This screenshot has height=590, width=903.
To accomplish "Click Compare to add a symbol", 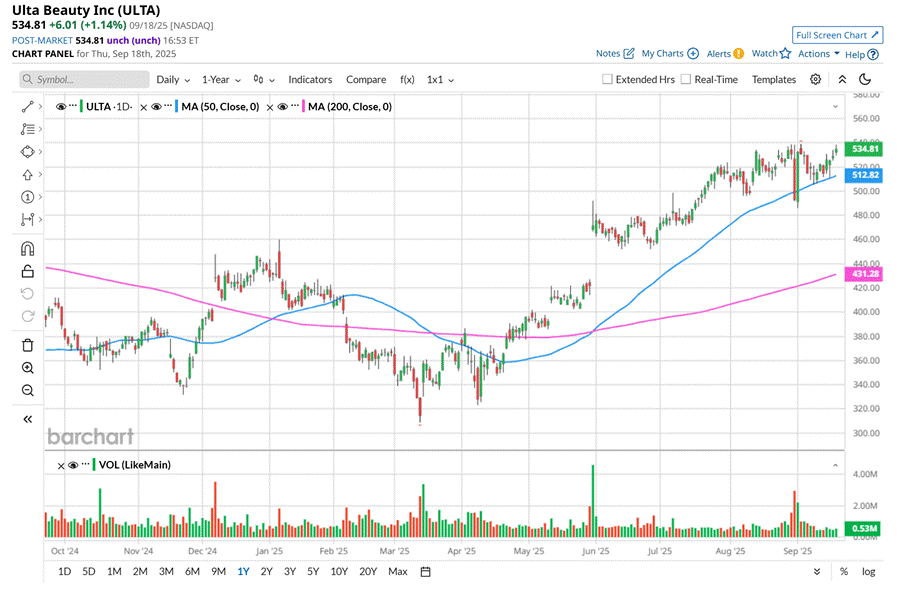I will 366,80.
